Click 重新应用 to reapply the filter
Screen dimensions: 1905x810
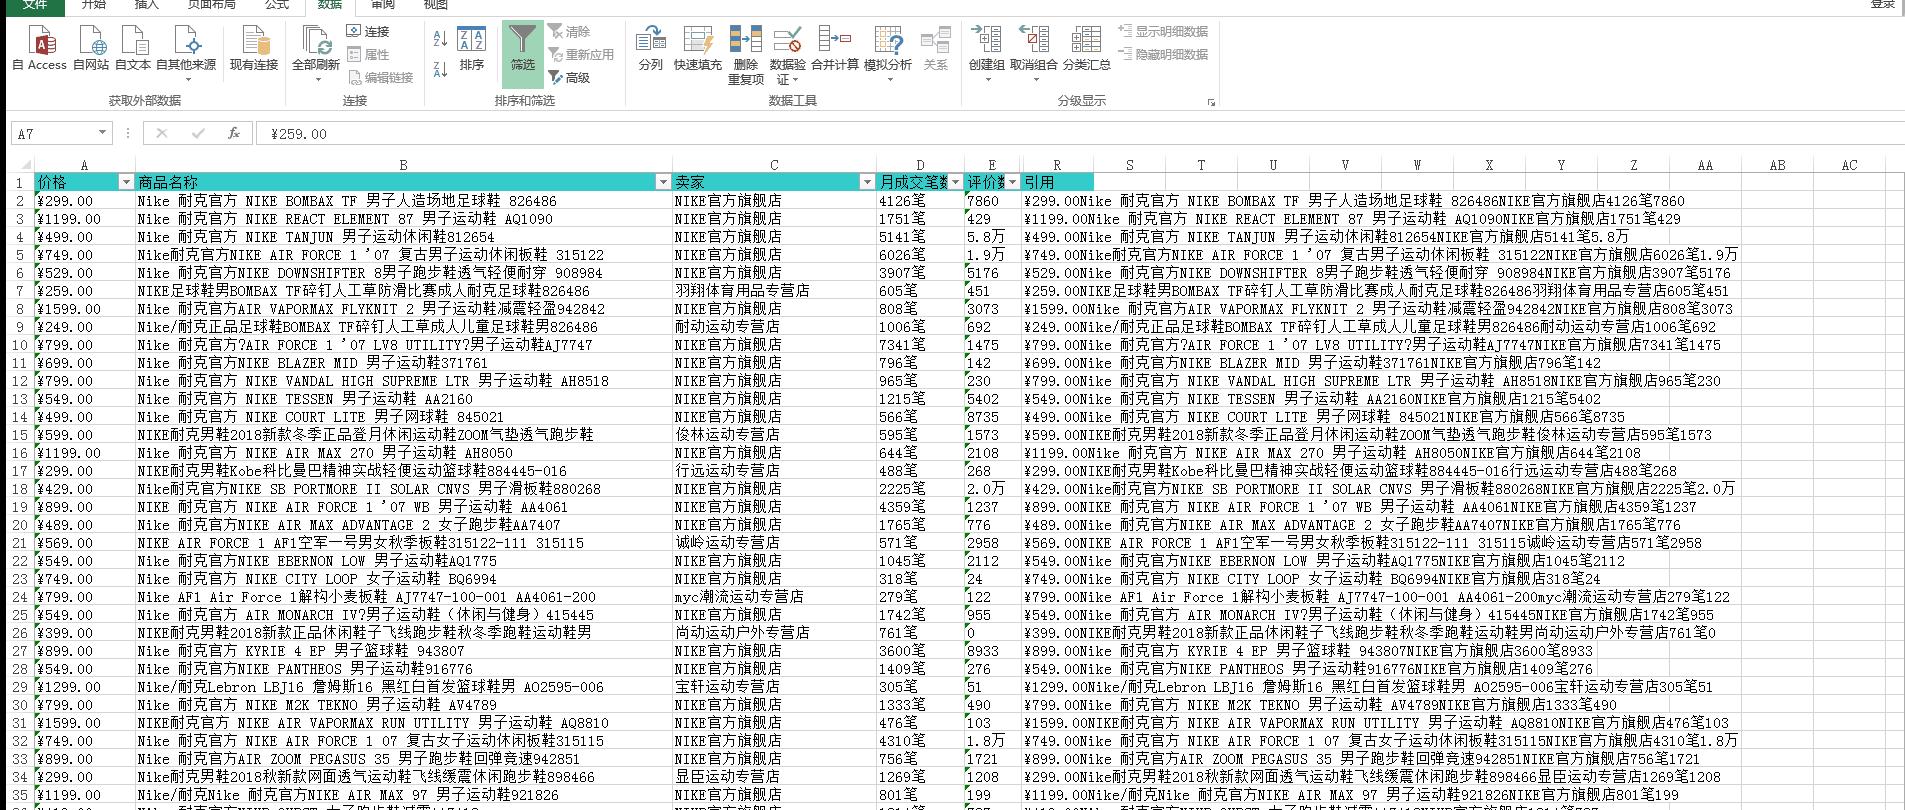click(581, 54)
